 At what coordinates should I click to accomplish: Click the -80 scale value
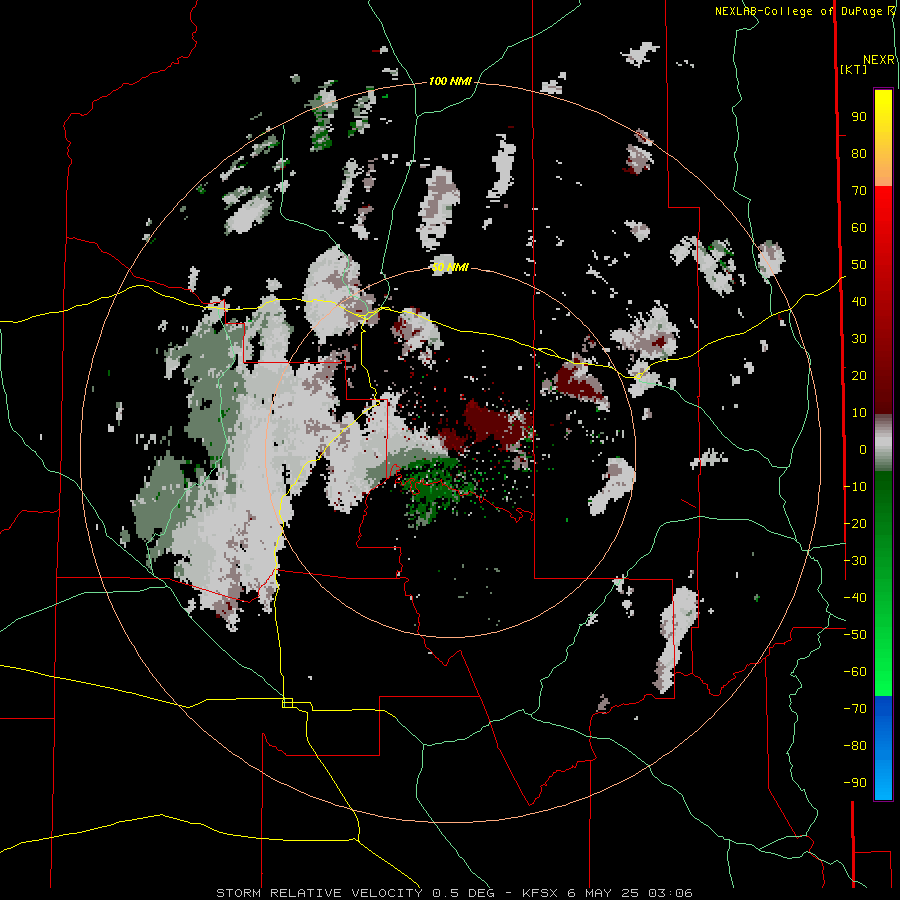[x=855, y=746]
